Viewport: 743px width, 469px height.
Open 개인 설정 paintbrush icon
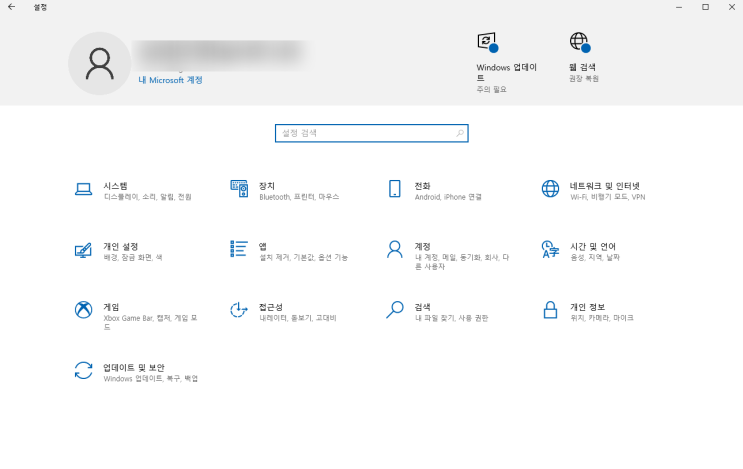tap(83, 250)
